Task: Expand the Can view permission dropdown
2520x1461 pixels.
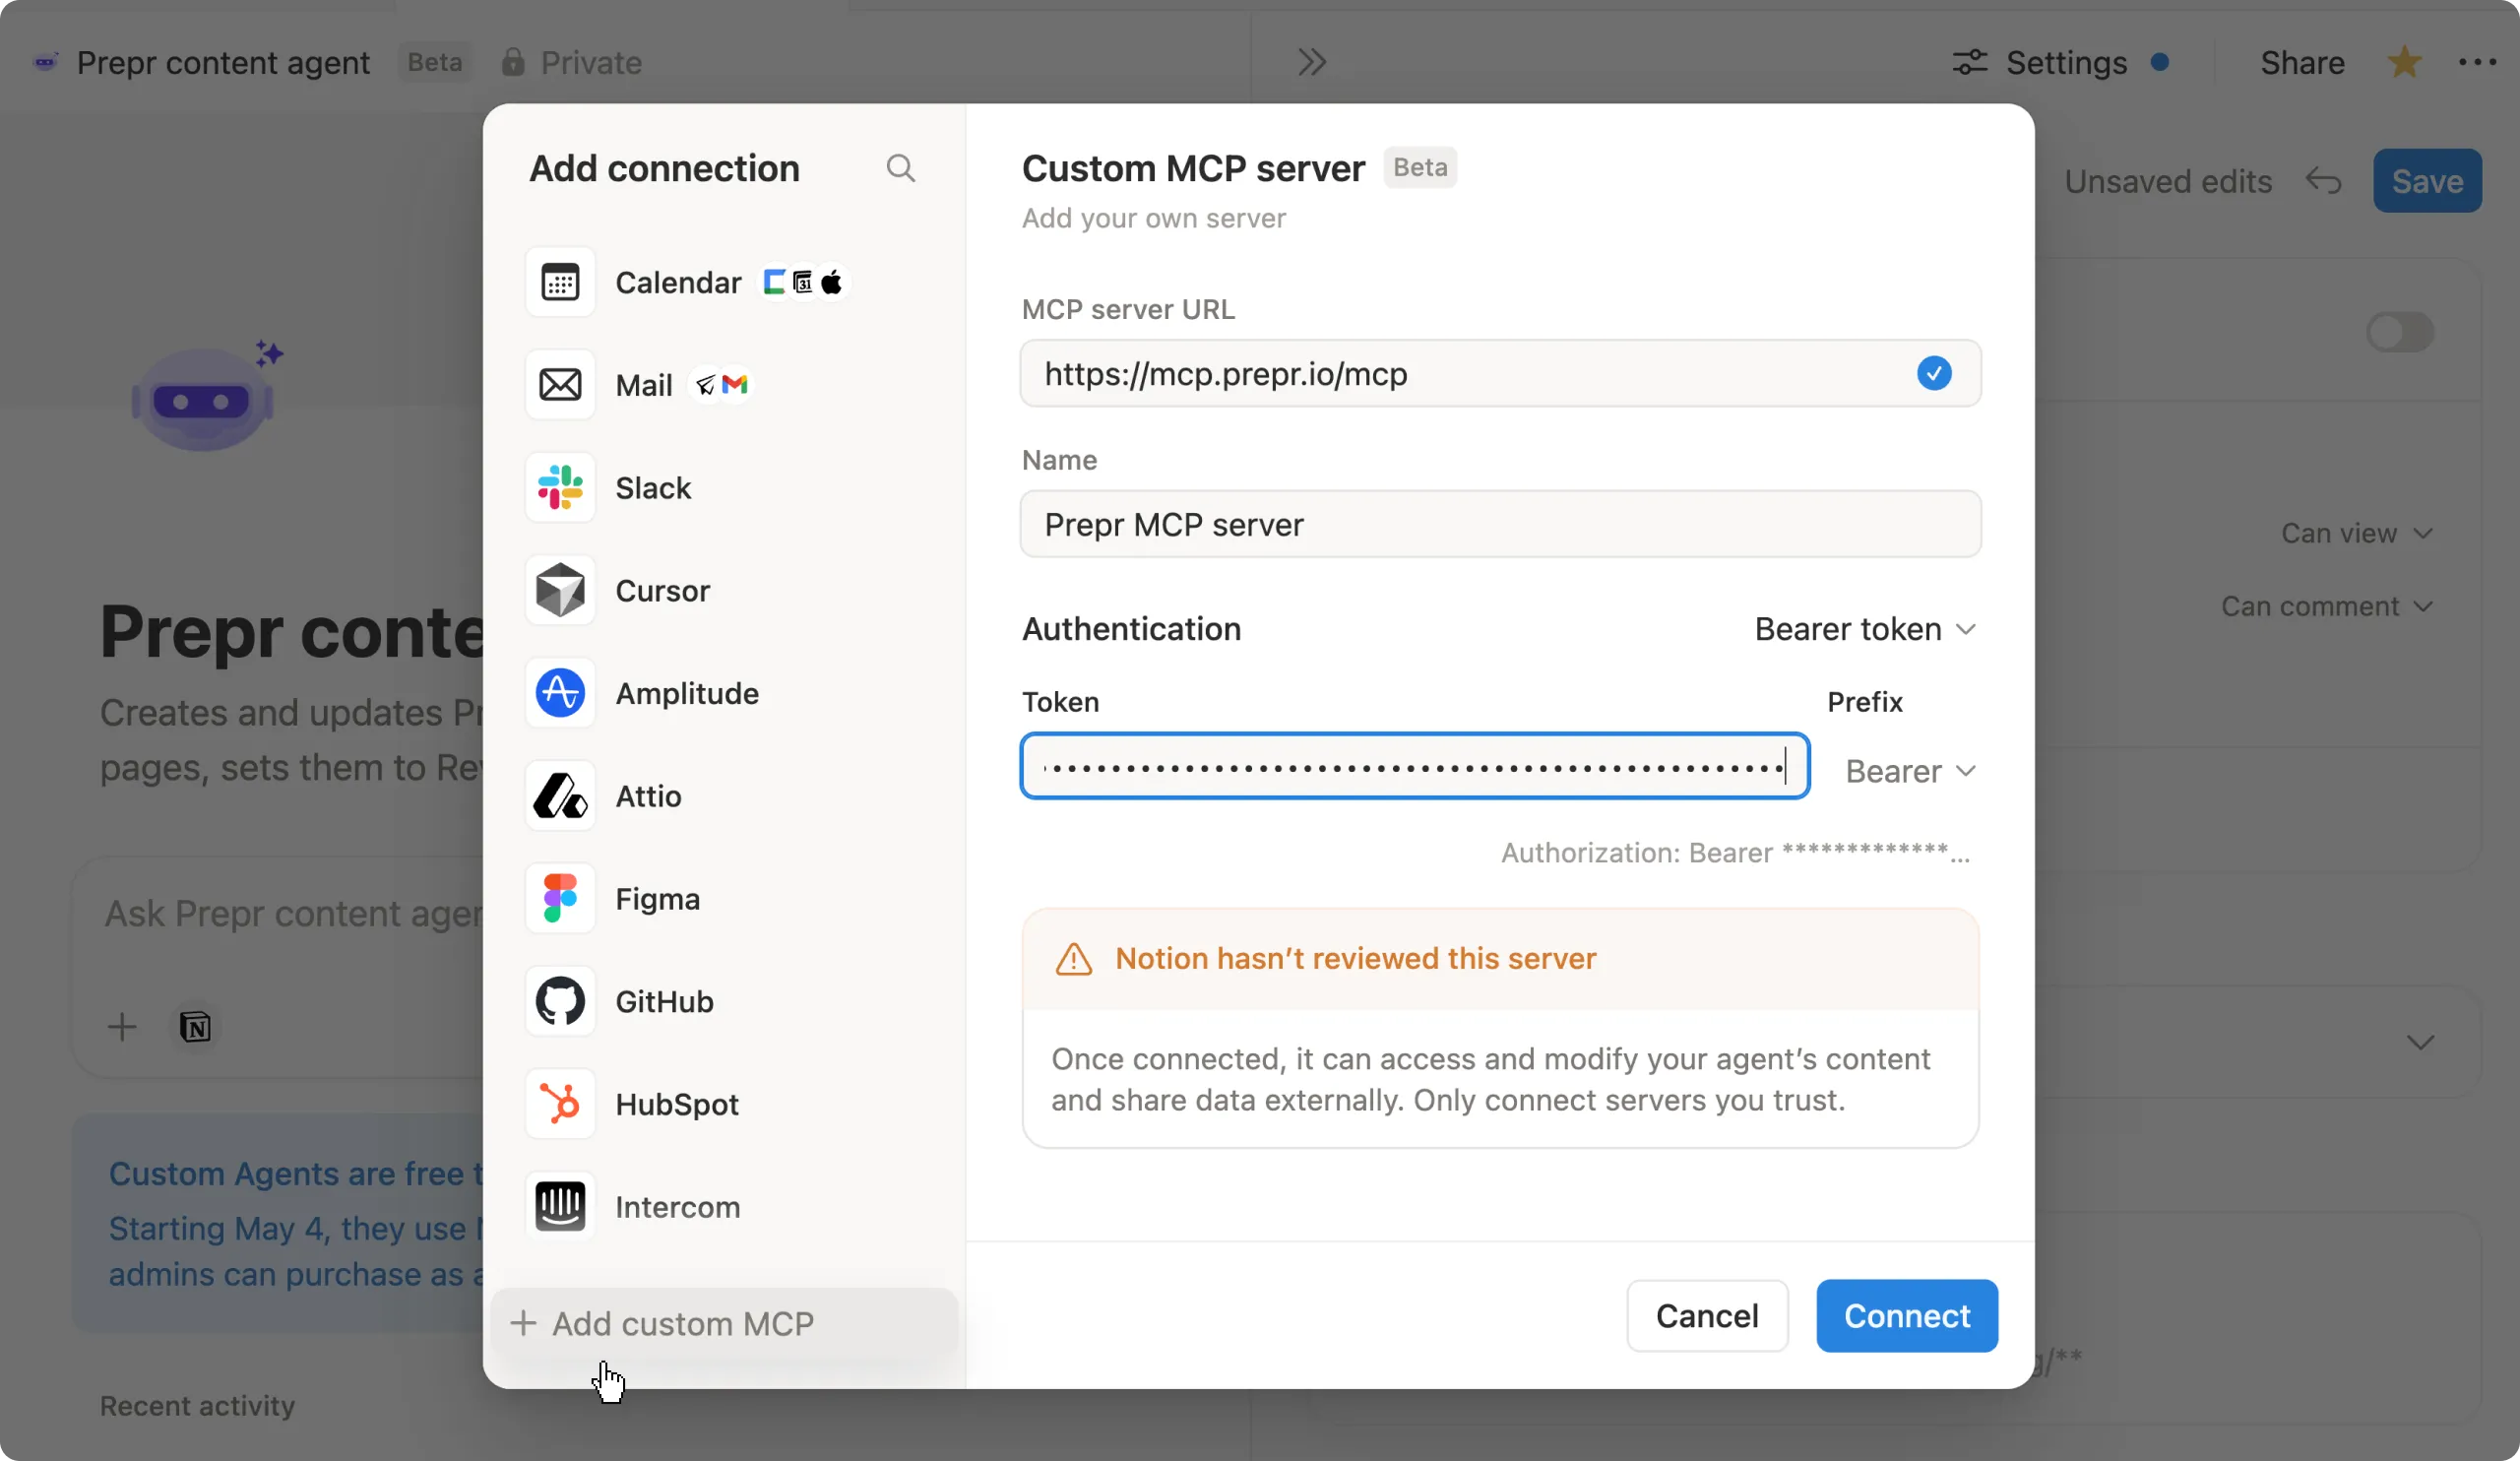Action: [x=2355, y=533]
